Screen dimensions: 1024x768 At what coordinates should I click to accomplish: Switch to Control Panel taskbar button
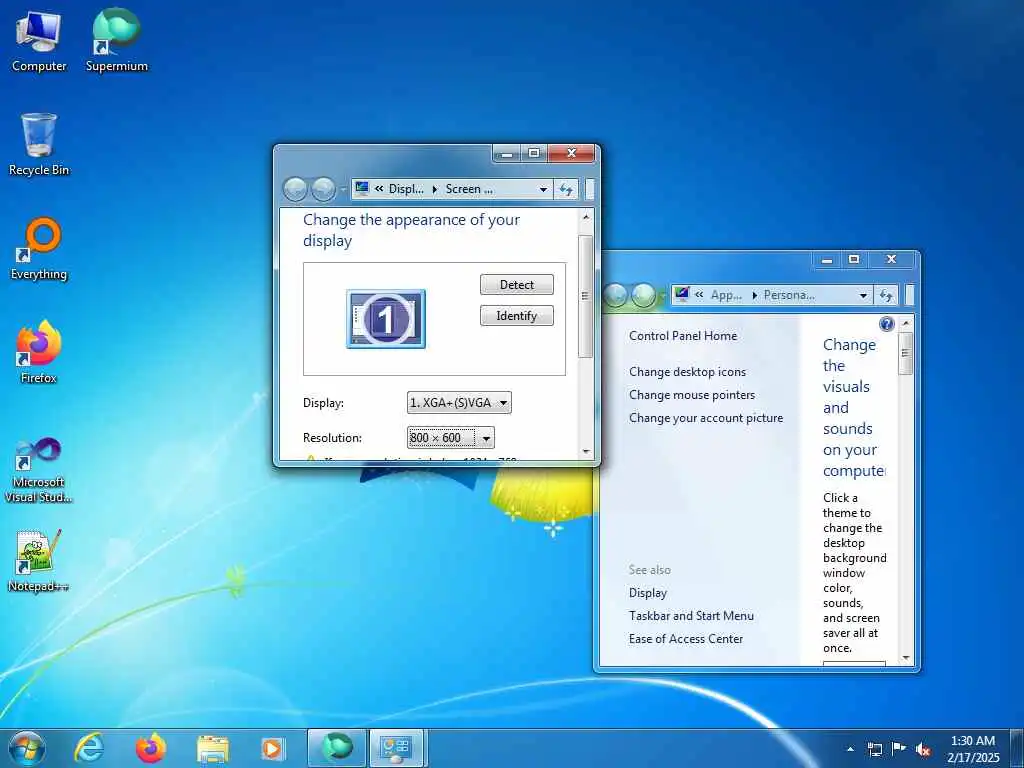point(396,748)
